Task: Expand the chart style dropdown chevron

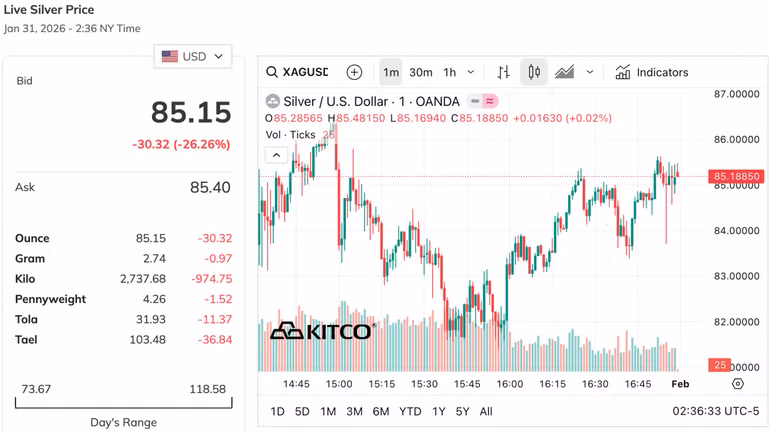Action: click(x=590, y=72)
